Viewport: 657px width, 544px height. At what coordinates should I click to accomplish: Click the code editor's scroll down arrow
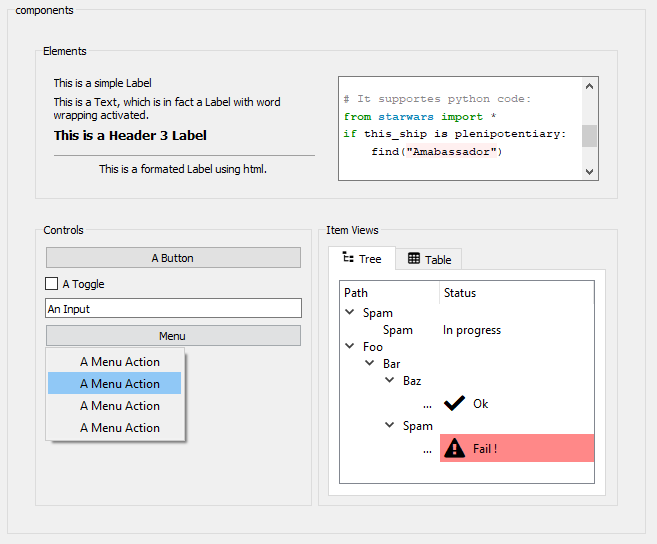(590, 171)
